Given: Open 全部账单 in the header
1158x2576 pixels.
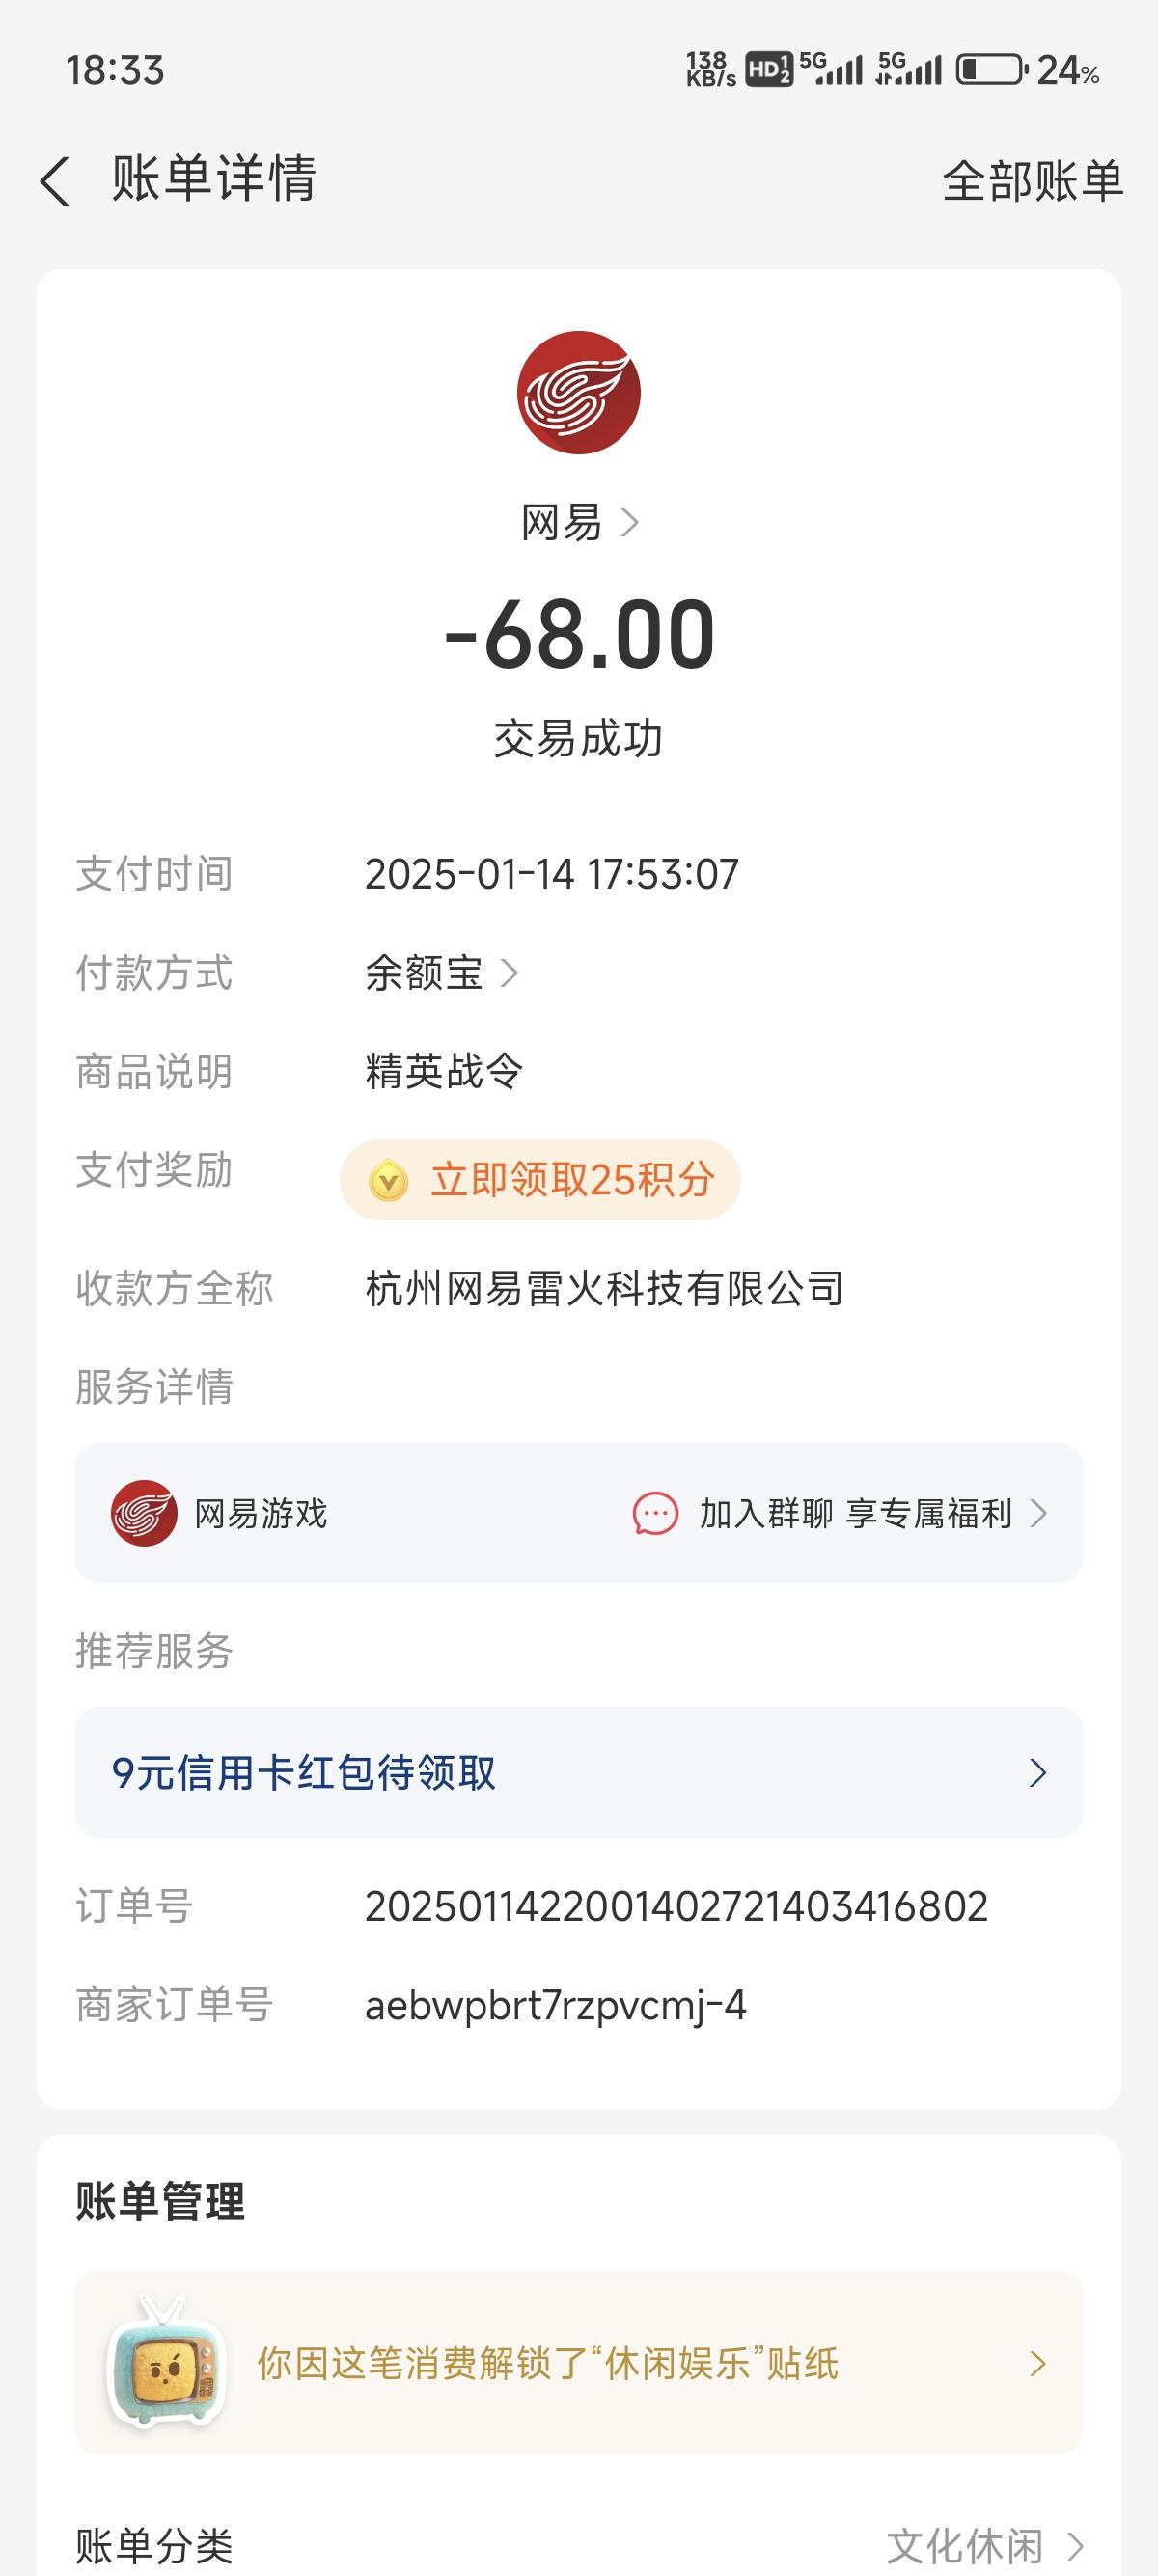Looking at the screenshot, I should tap(1032, 182).
